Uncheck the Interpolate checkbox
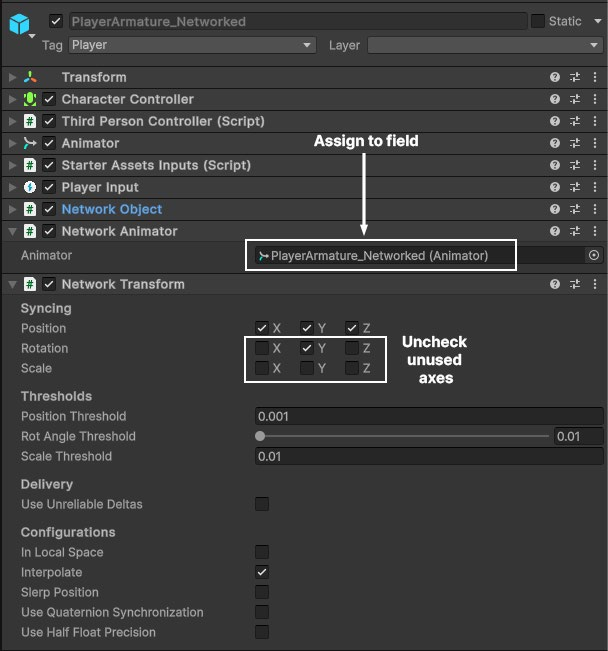 coord(262,572)
